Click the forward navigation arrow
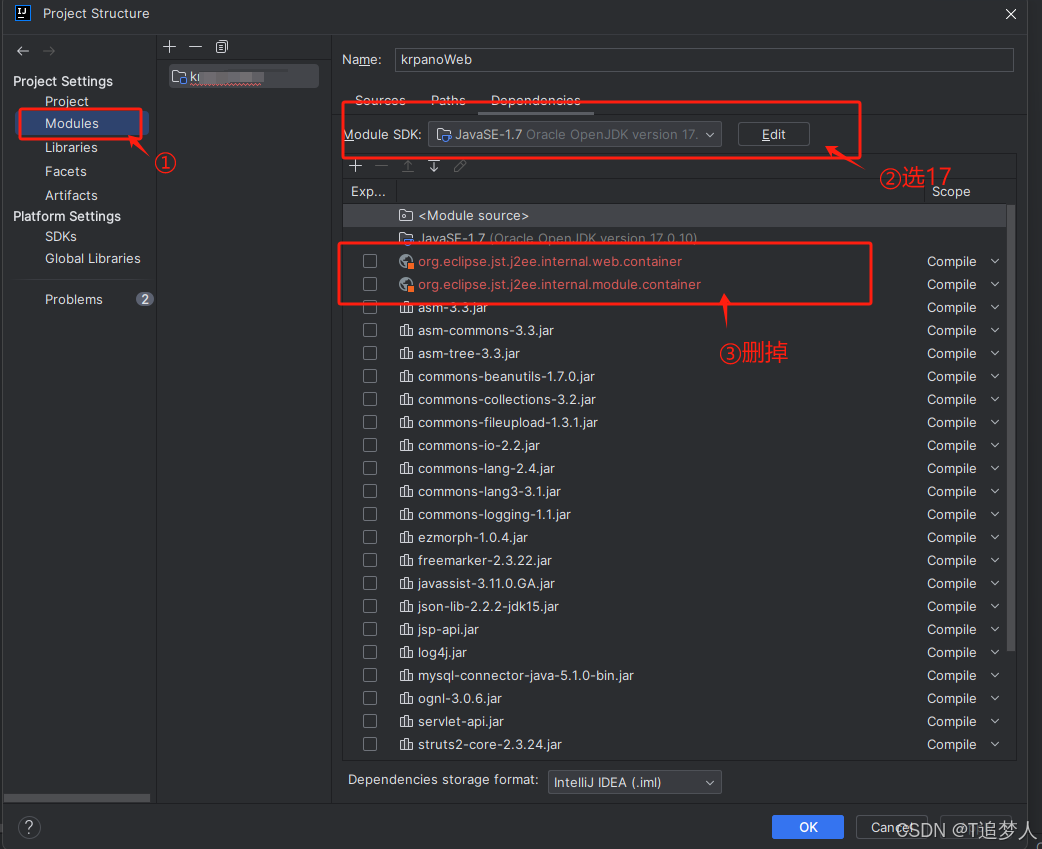The height and width of the screenshot is (849, 1042). (49, 51)
